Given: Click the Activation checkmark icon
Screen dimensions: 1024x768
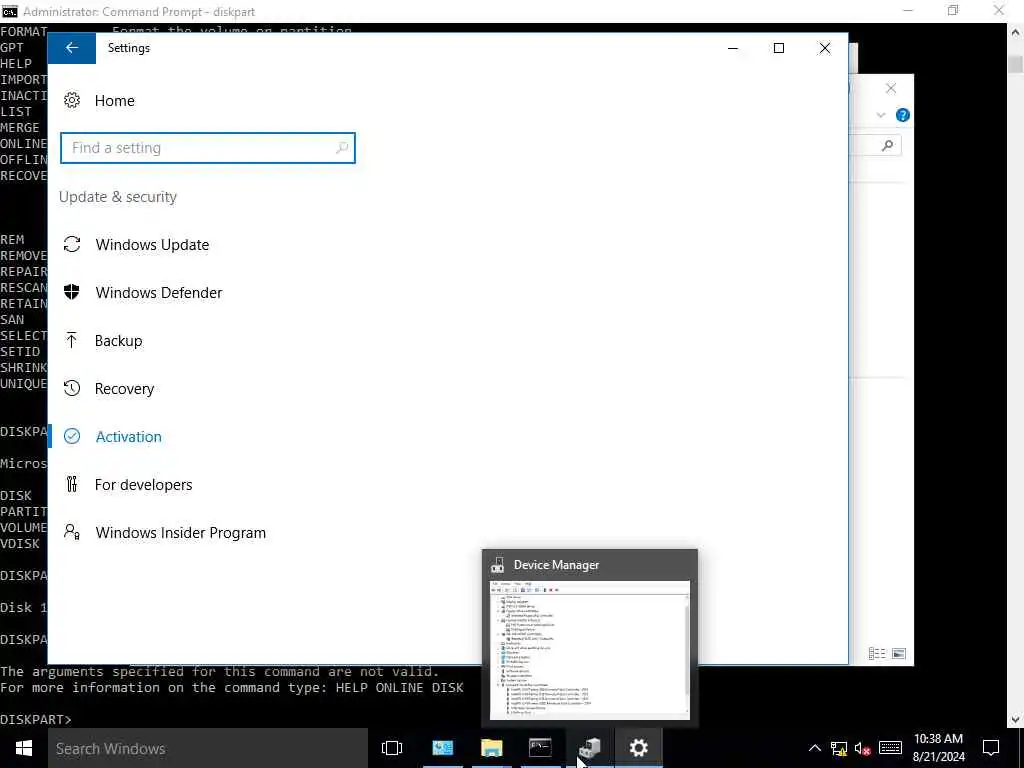Looking at the screenshot, I should [72, 436].
